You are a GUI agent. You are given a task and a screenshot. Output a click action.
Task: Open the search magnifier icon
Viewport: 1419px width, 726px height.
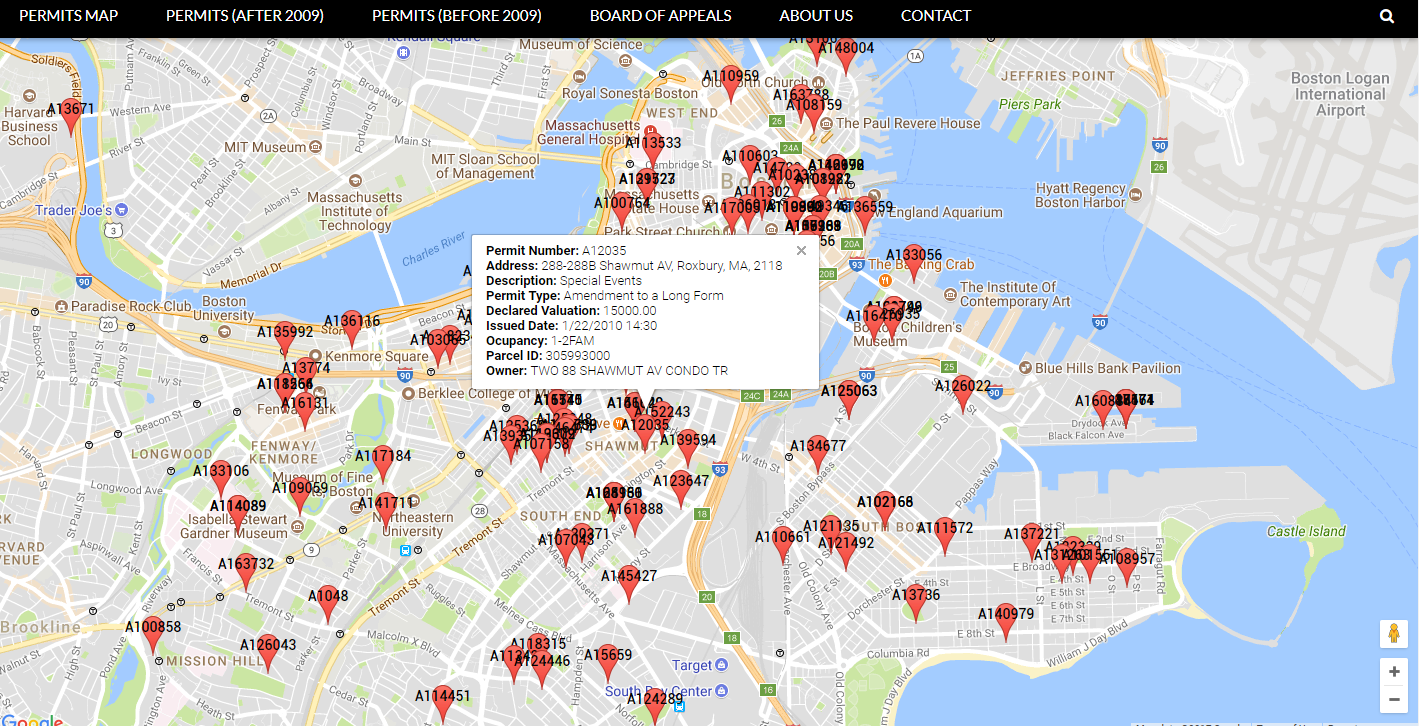(x=1387, y=16)
